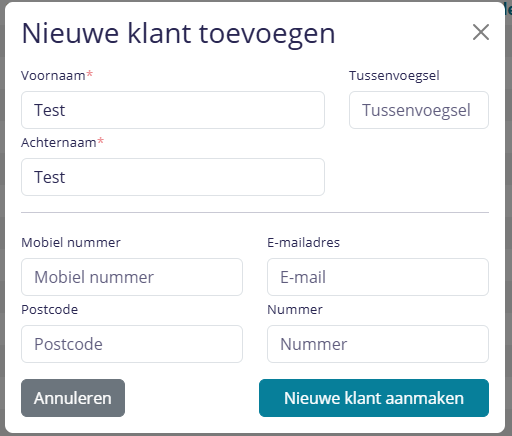The height and width of the screenshot is (436, 512).
Task: Focus the Postcode input field
Action: coord(132,344)
